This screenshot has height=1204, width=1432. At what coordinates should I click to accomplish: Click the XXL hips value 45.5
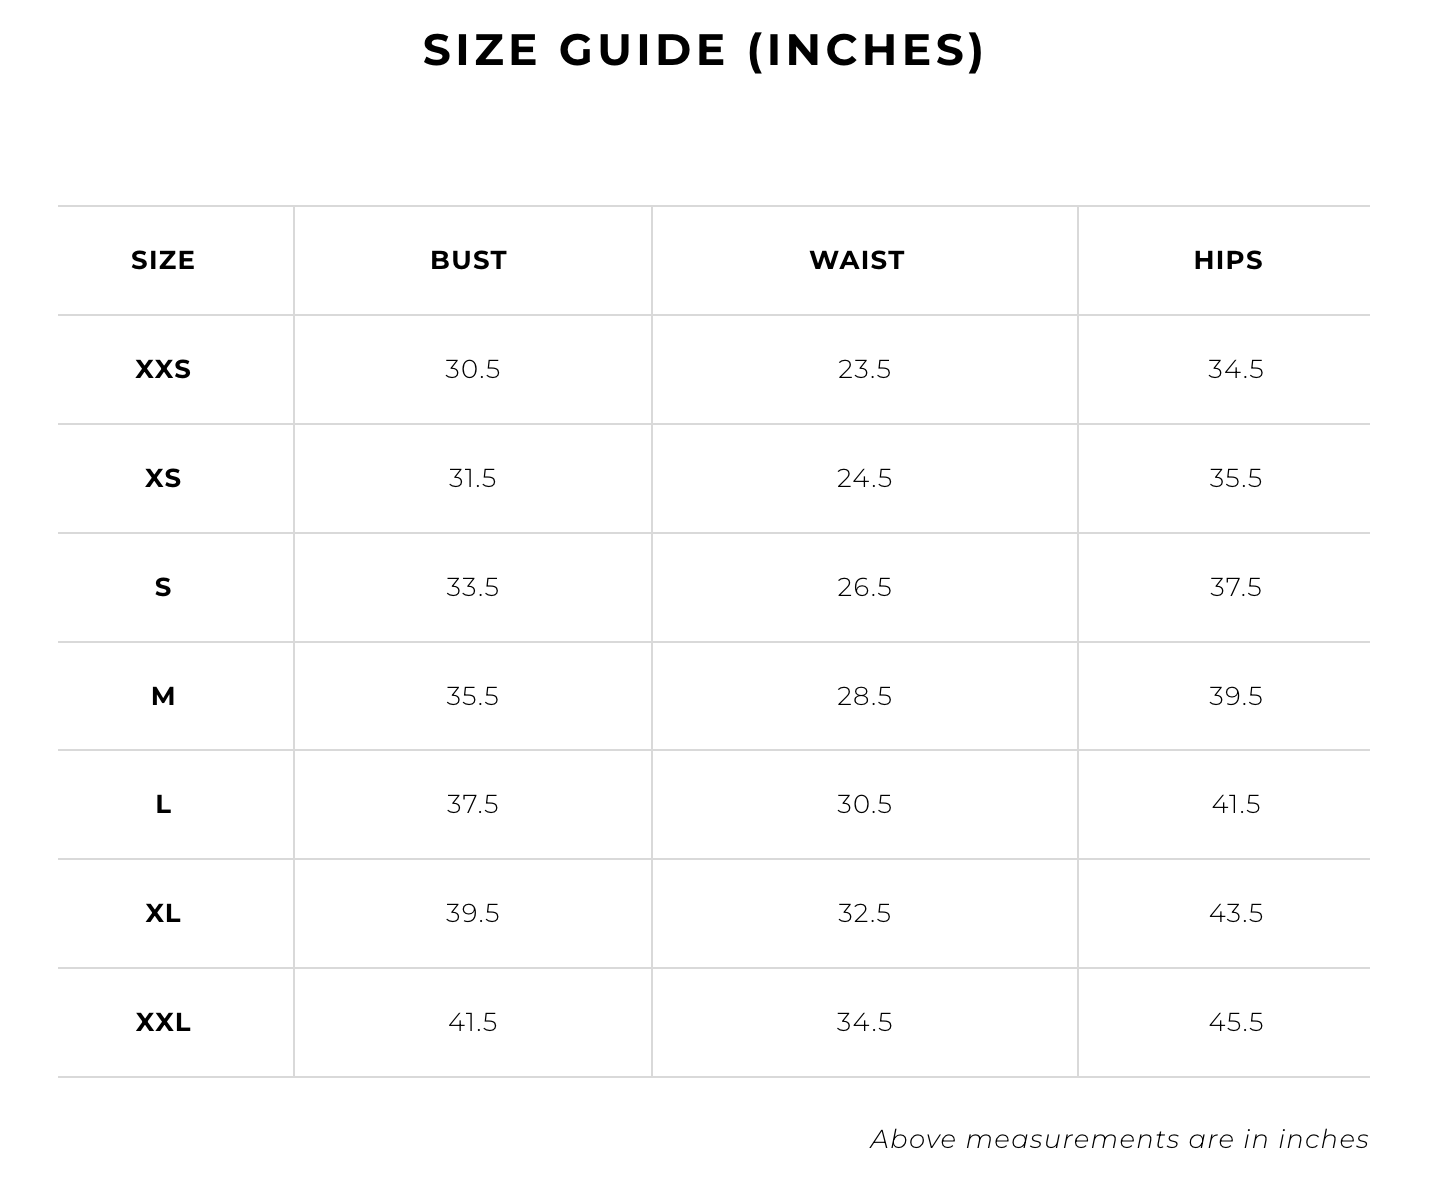pos(1235,1022)
